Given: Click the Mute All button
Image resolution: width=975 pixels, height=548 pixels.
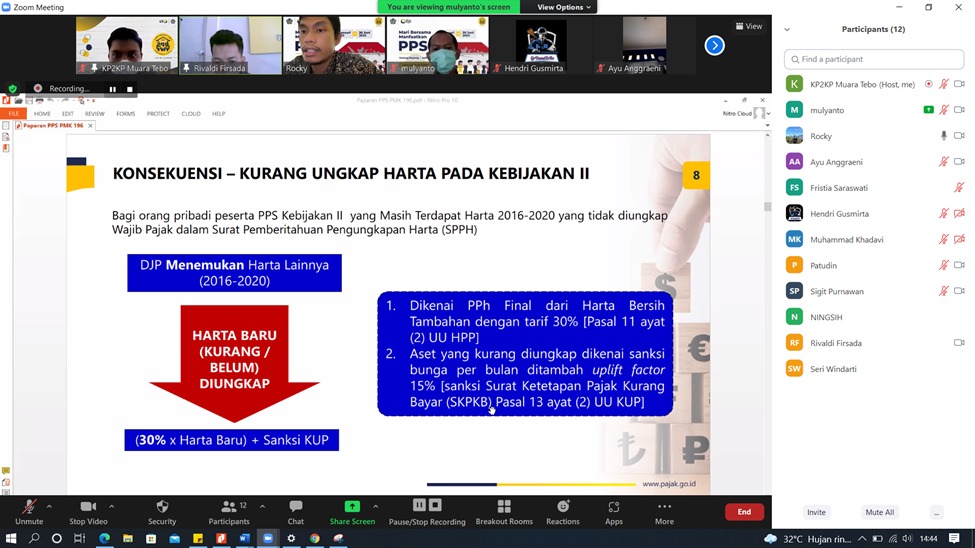Looking at the screenshot, I should [879, 512].
